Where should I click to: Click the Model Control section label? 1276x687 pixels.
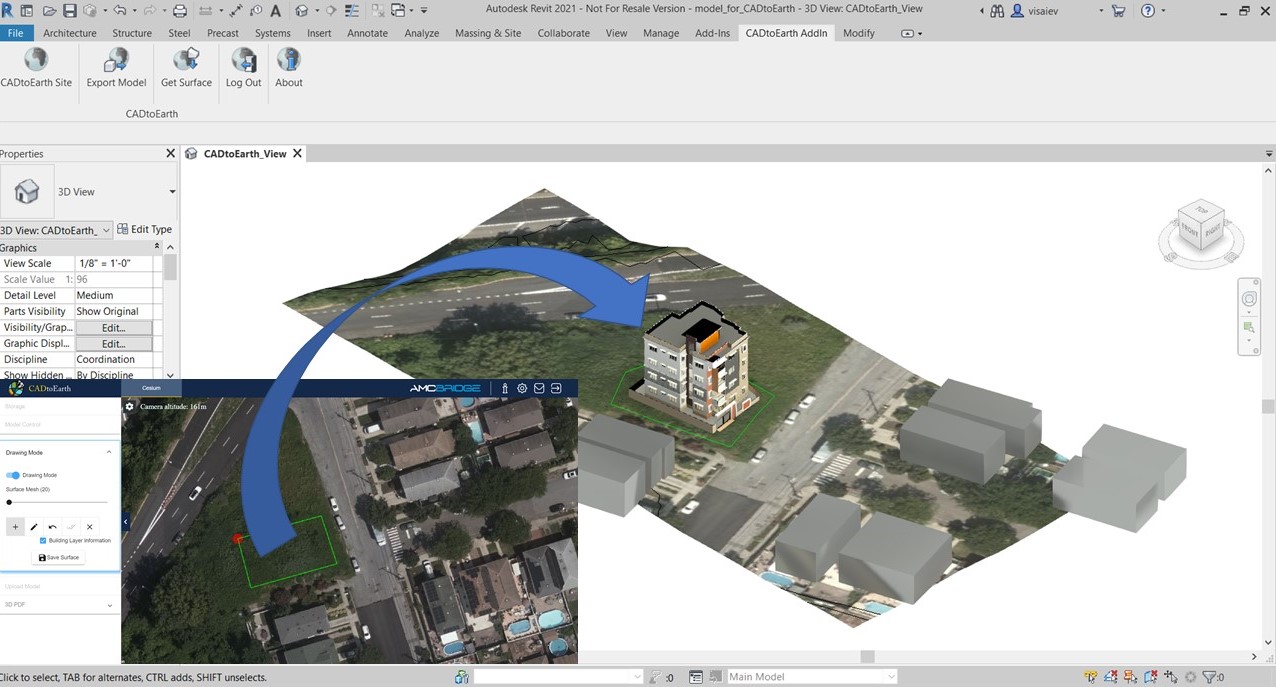pos(23,425)
